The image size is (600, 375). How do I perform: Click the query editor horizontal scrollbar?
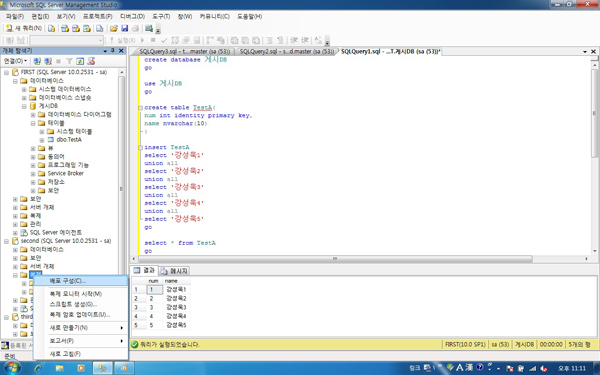point(335,259)
